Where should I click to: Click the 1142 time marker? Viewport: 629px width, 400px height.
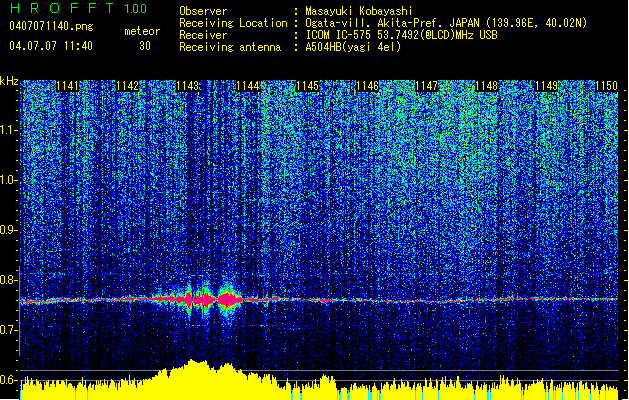127,86
